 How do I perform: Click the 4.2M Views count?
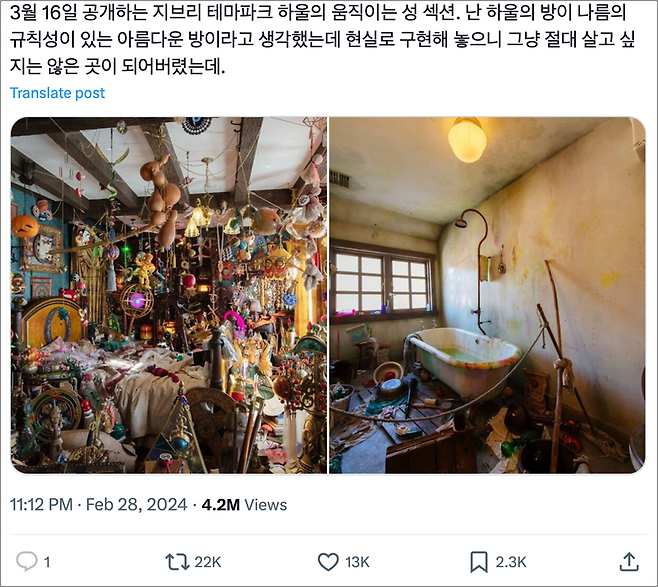[x=244, y=504]
